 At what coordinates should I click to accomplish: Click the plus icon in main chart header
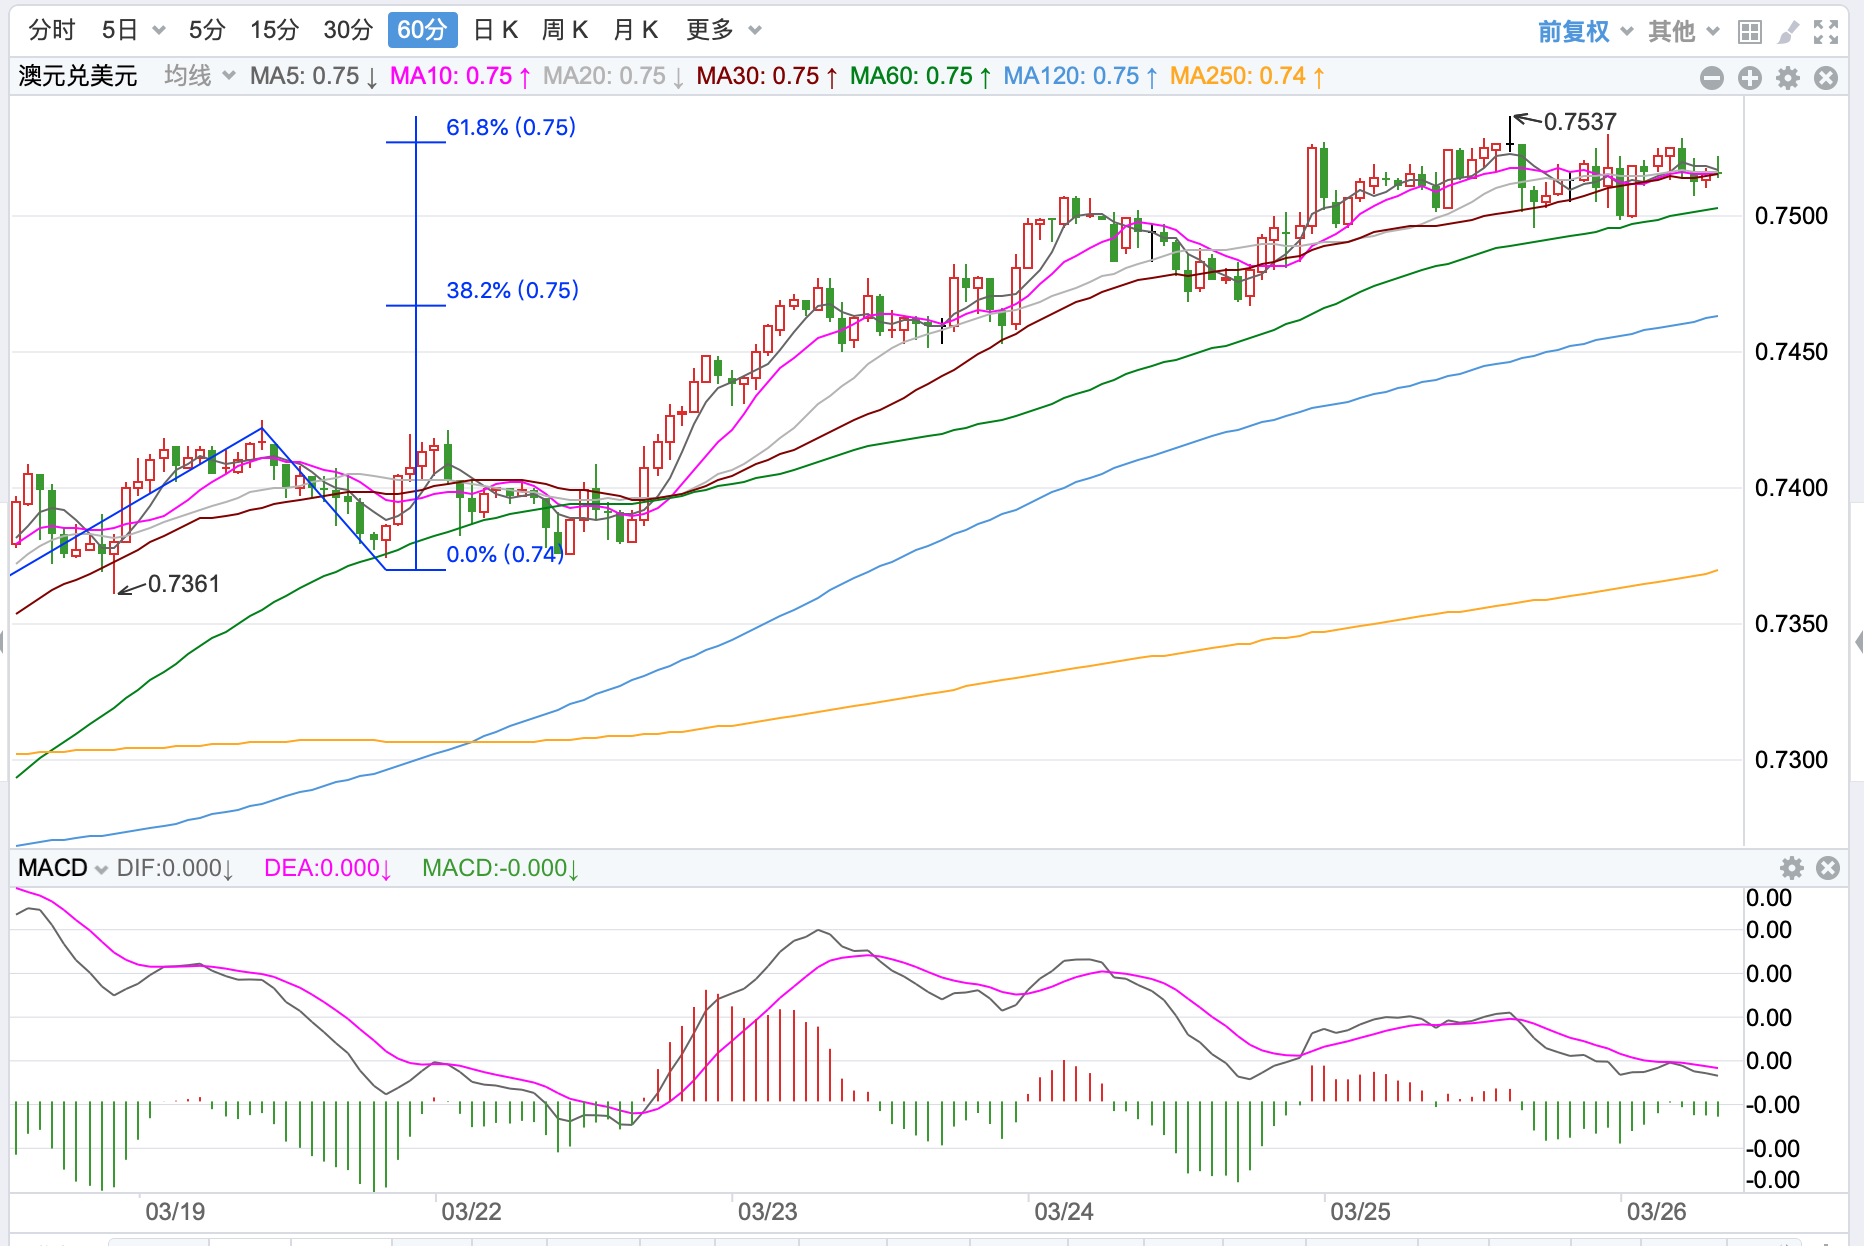tap(1750, 78)
